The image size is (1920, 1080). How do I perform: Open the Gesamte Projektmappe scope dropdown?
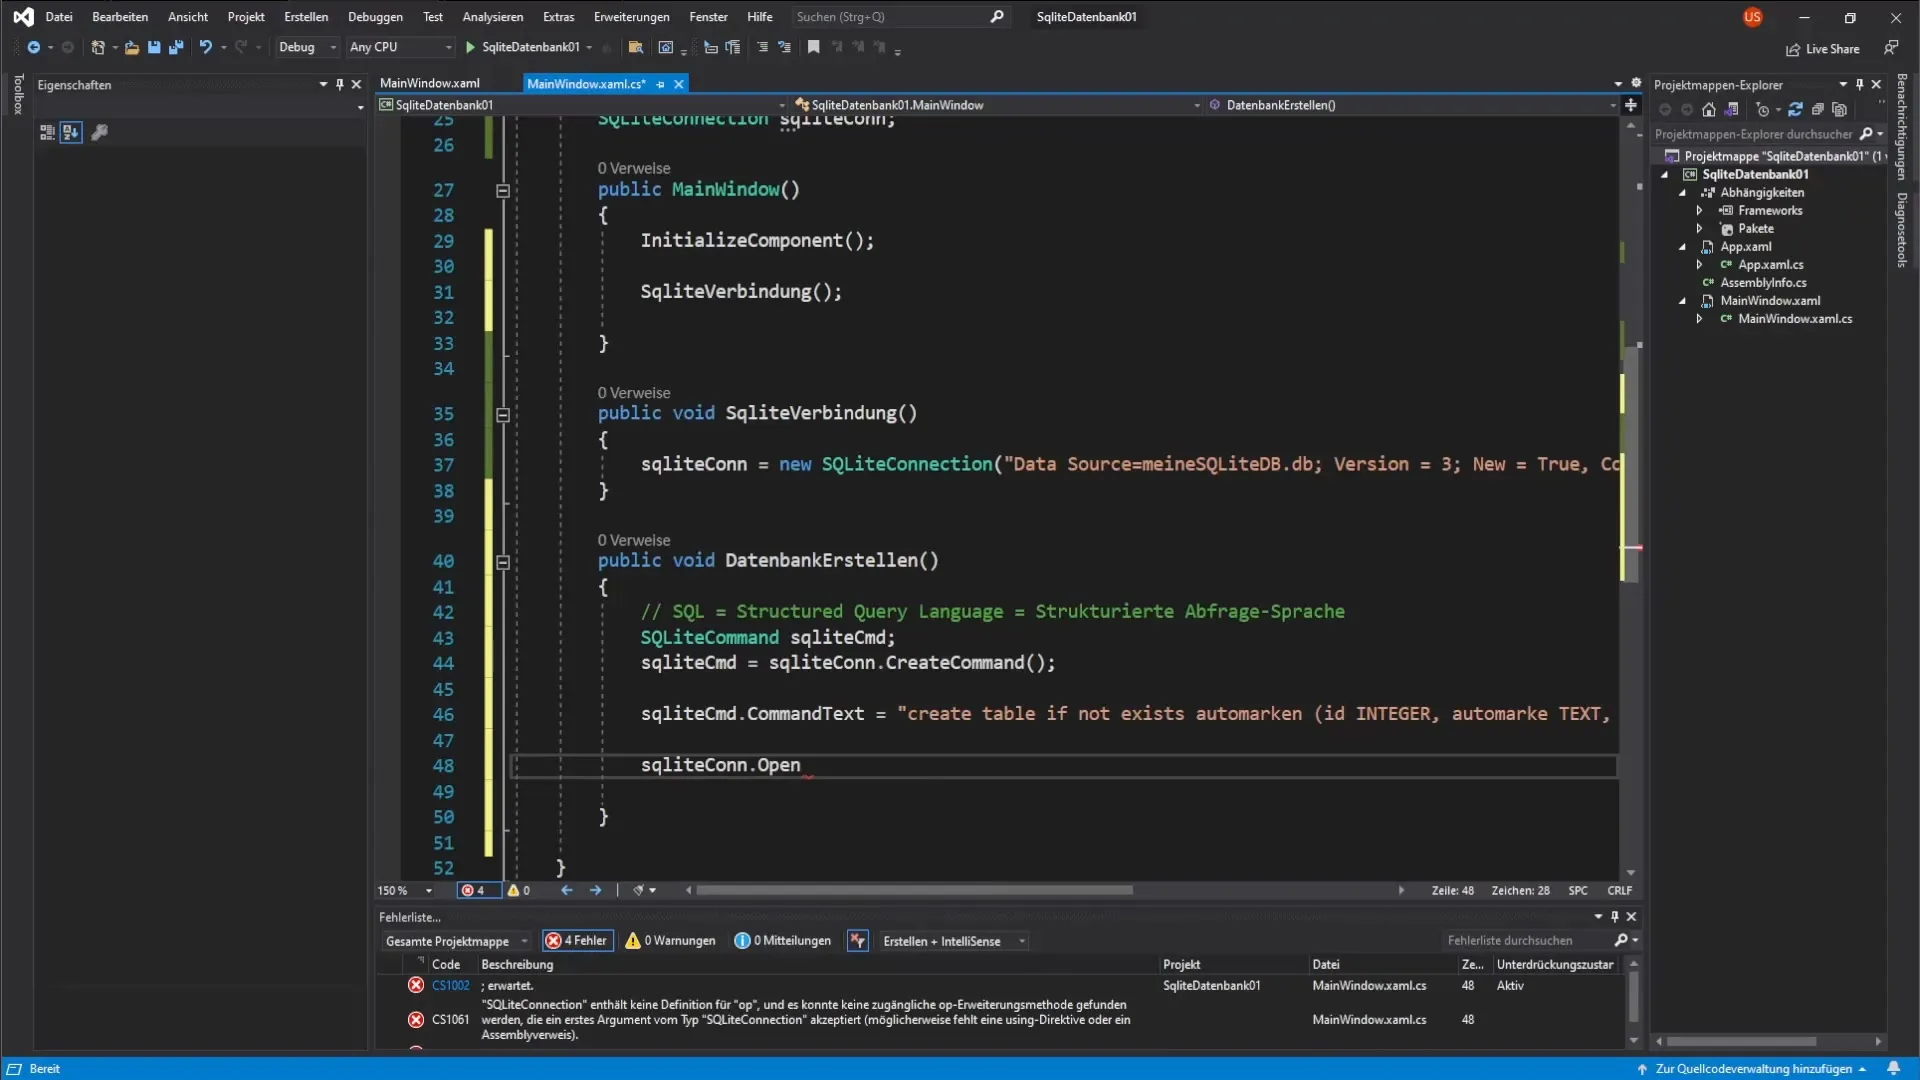click(455, 941)
